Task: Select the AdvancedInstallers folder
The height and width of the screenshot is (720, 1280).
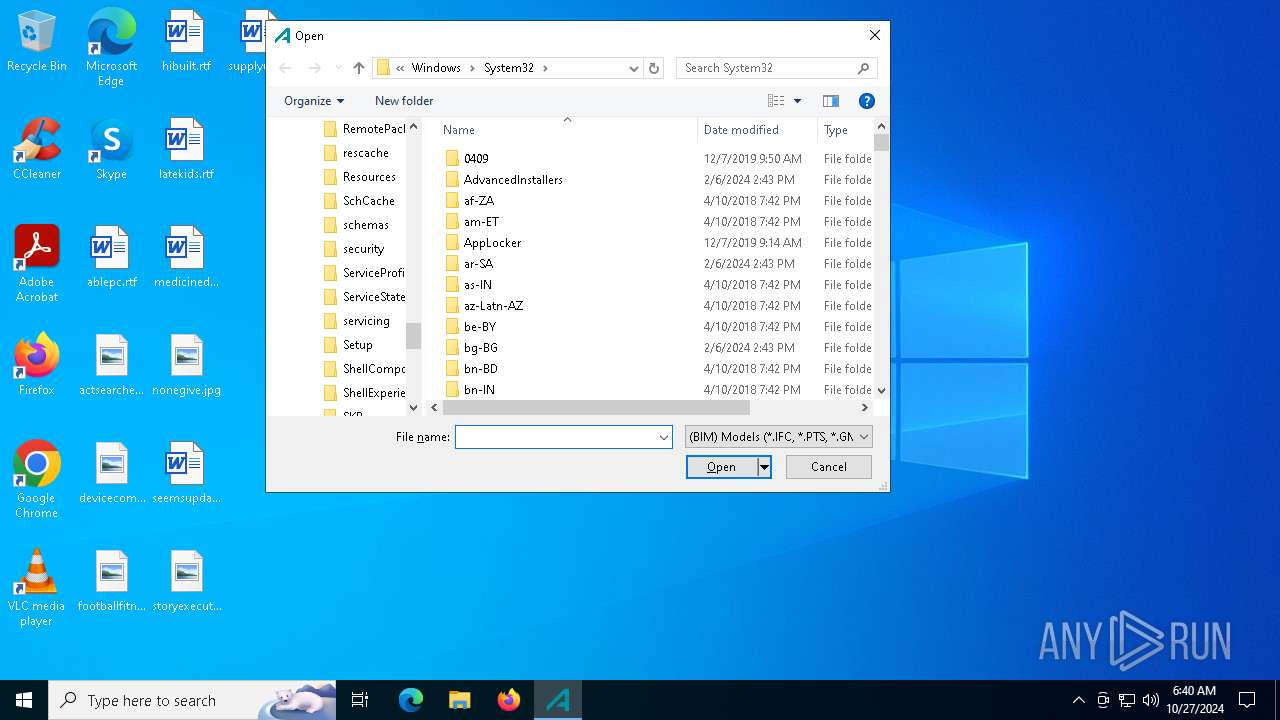Action: tap(513, 180)
